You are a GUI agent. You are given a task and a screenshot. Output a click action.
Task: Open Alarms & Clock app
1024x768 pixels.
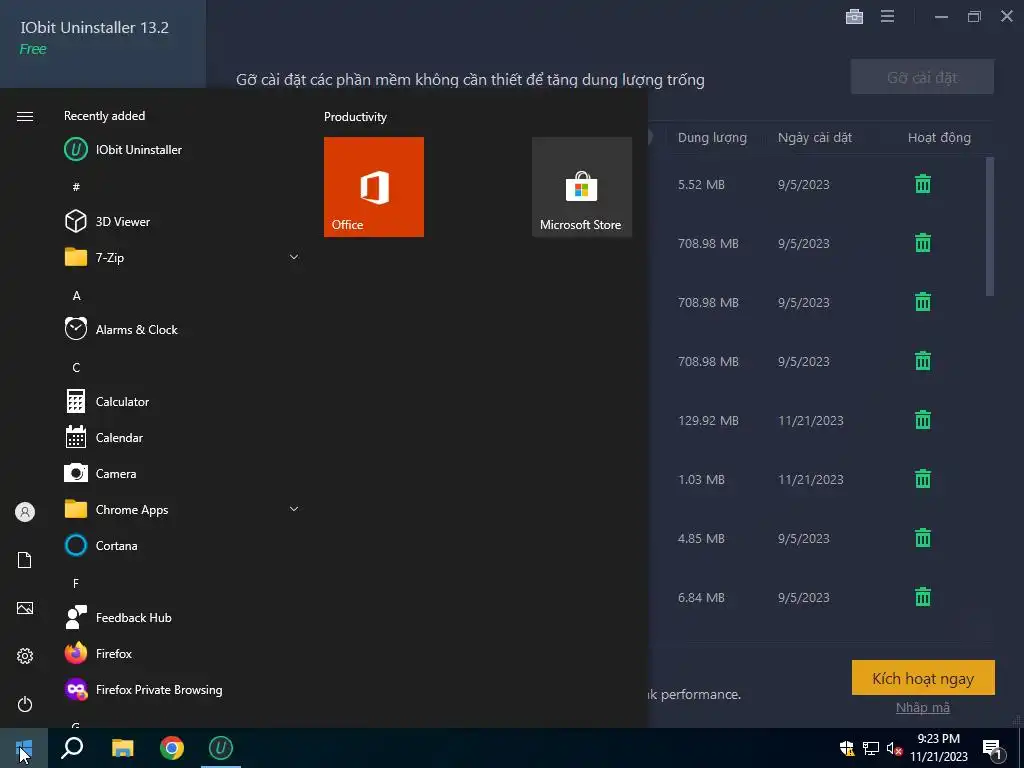pos(181,330)
